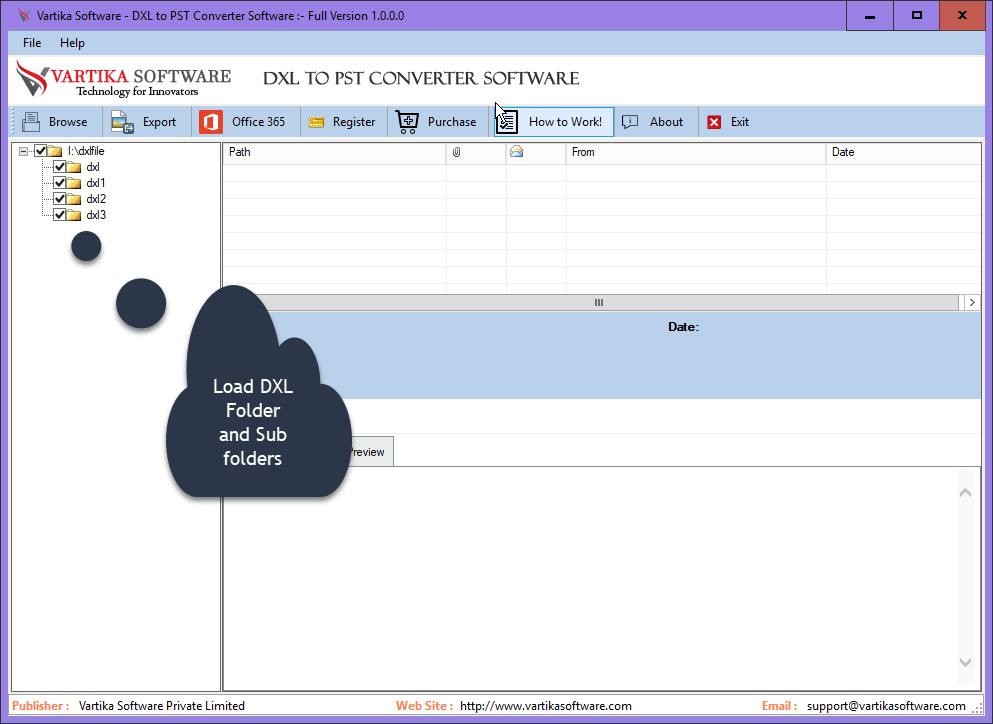Sort by the From column header
The image size is (993, 724).
(696, 152)
